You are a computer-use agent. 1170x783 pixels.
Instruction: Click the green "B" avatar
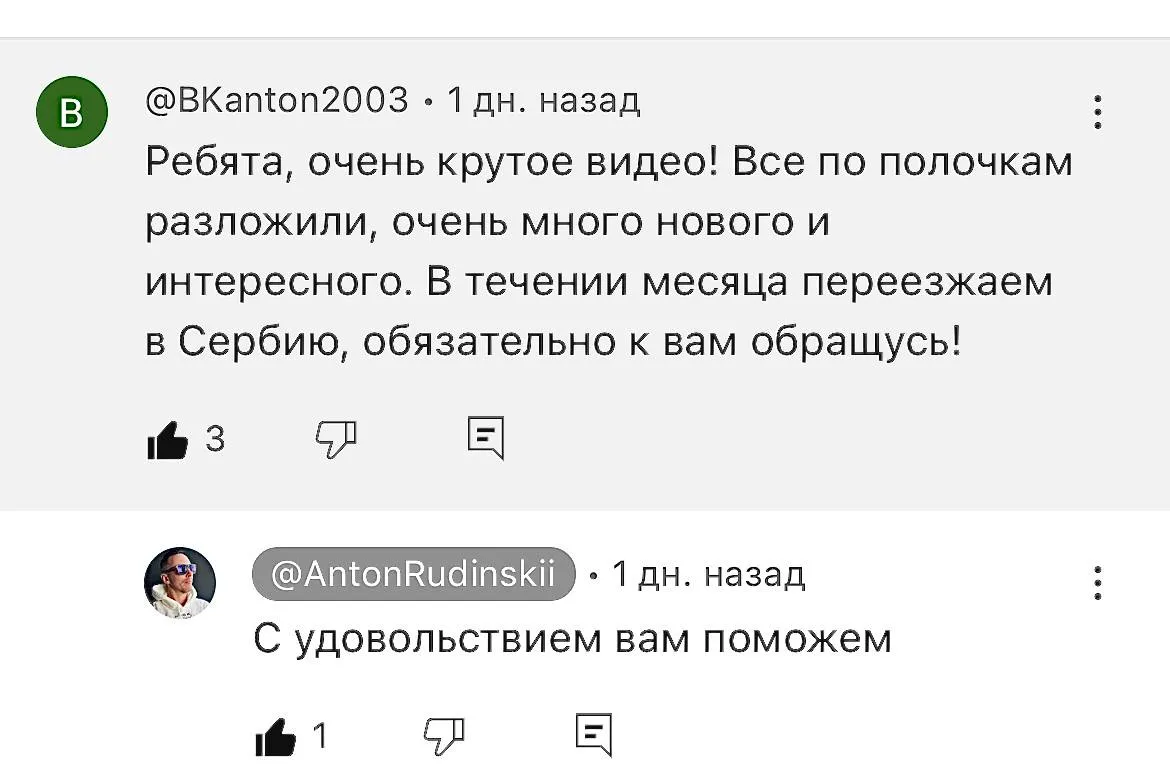click(x=71, y=113)
